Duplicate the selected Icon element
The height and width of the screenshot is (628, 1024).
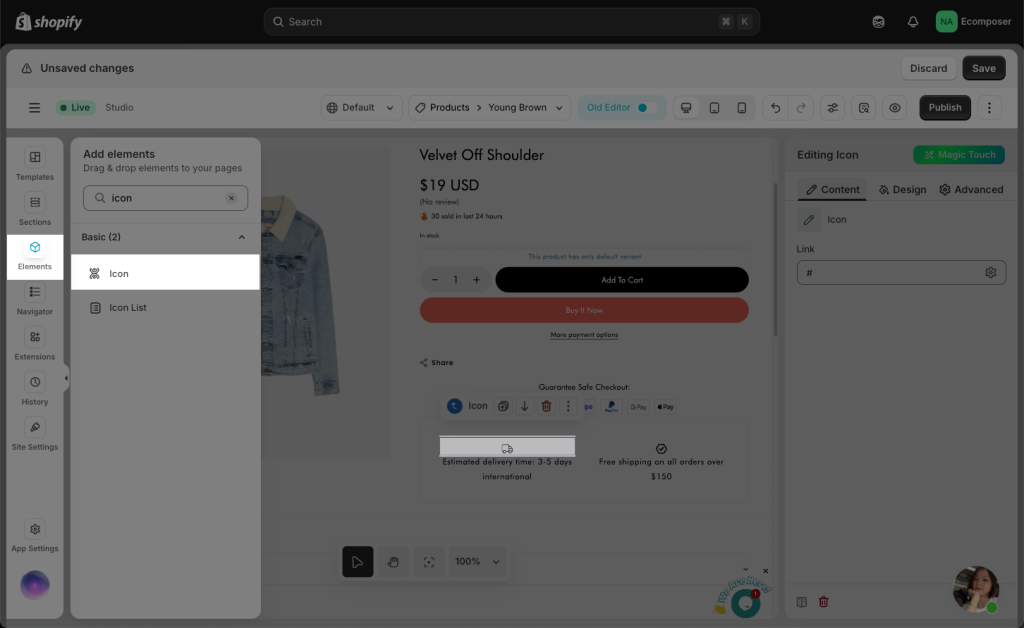[503, 406]
